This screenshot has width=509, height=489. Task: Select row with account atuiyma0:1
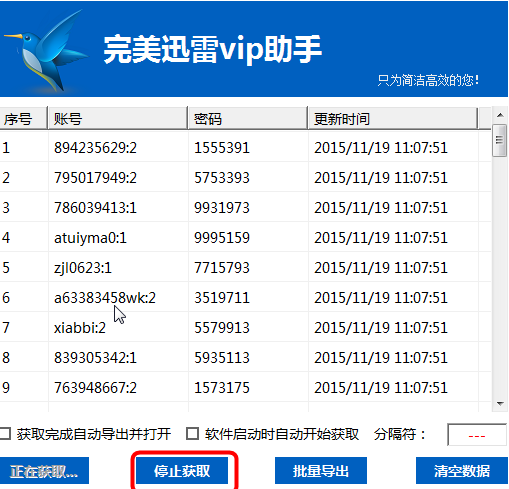(x=245, y=237)
